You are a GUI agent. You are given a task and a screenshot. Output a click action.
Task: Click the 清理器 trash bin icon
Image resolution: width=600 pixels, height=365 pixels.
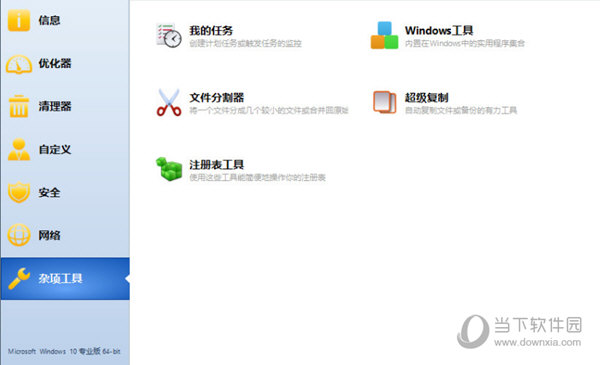[x=18, y=106]
